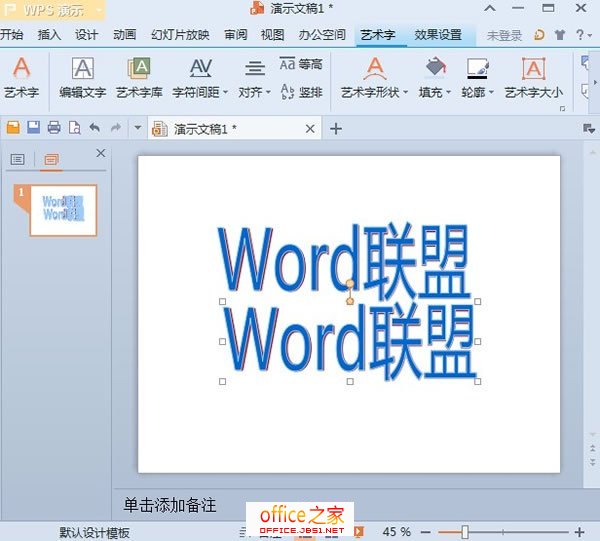Click the 未登录 login link
The width and height of the screenshot is (600, 541).
click(504, 36)
